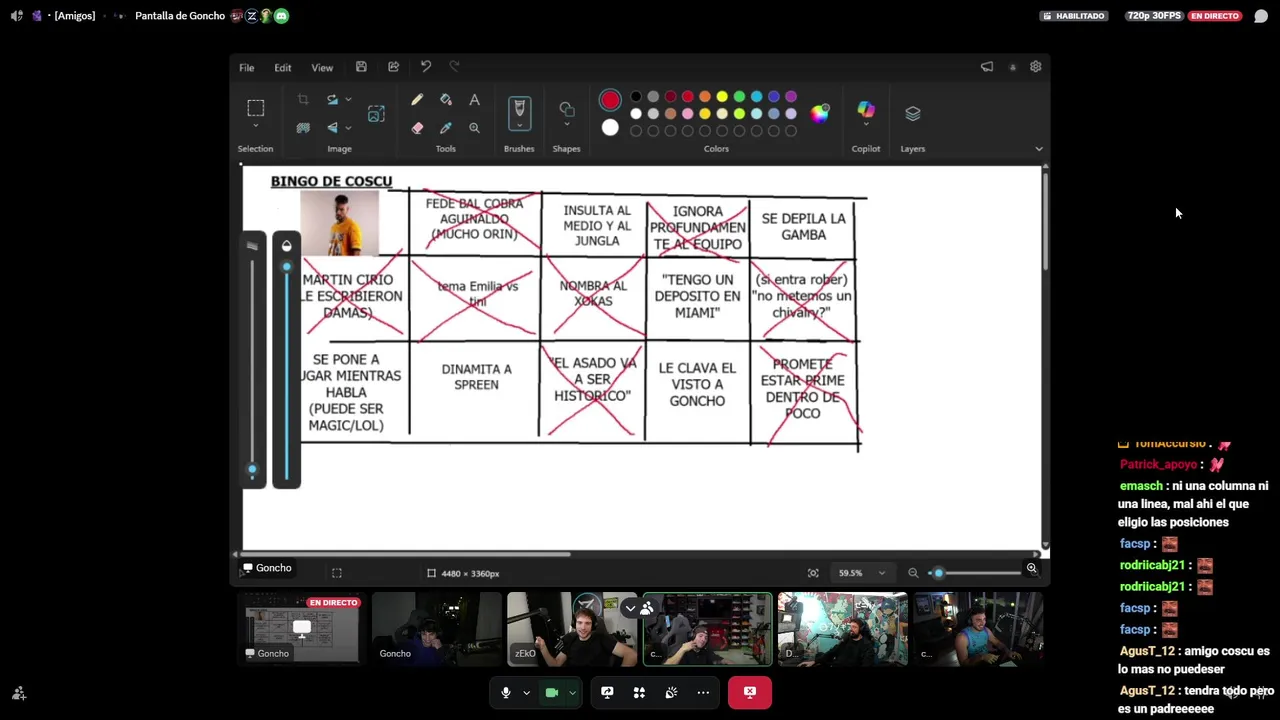
Task: Expand the Rotate dropdown arrow
Action: tap(348, 99)
